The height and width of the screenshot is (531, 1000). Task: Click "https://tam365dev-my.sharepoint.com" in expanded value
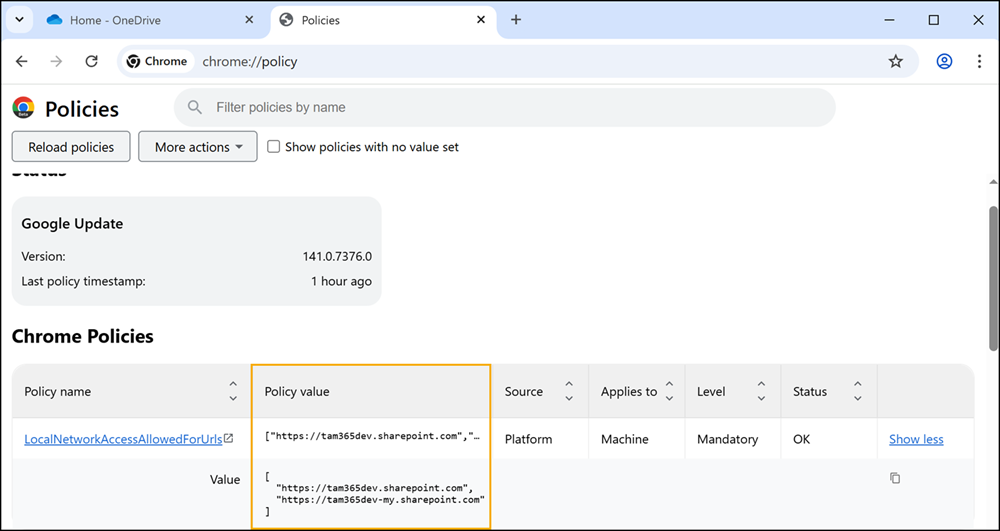[381, 500]
